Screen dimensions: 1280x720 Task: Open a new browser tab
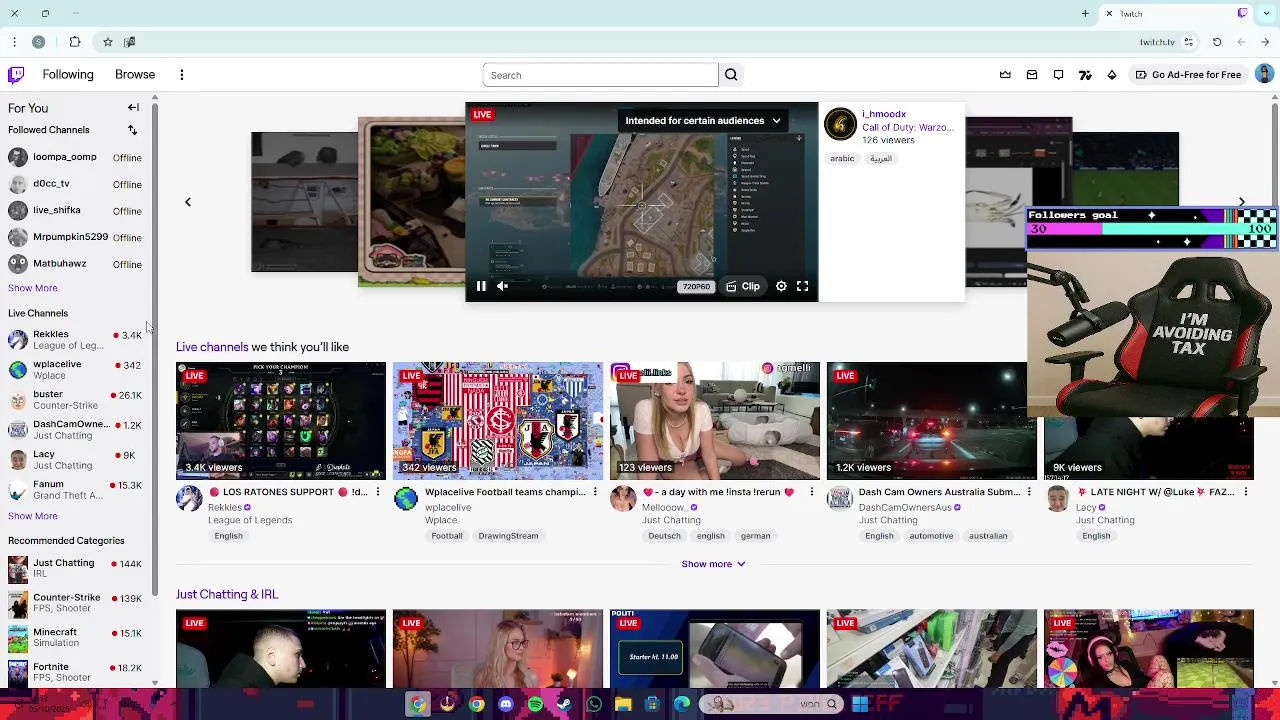[1085, 14]
